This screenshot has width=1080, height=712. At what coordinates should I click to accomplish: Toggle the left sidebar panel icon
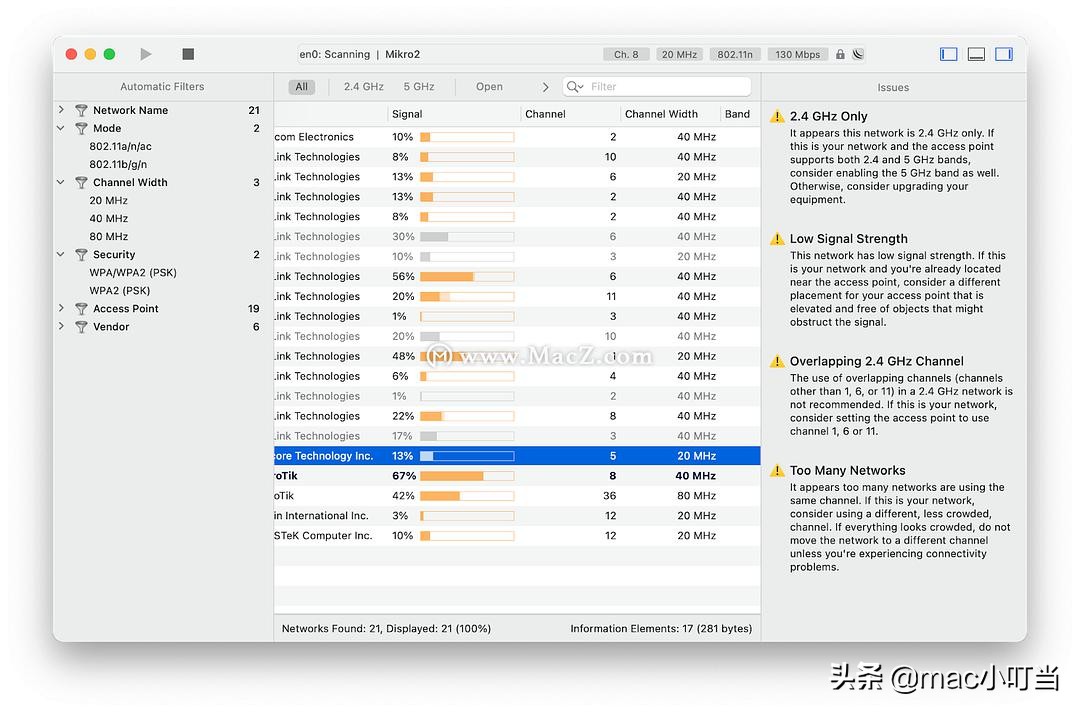click(948, 54)
